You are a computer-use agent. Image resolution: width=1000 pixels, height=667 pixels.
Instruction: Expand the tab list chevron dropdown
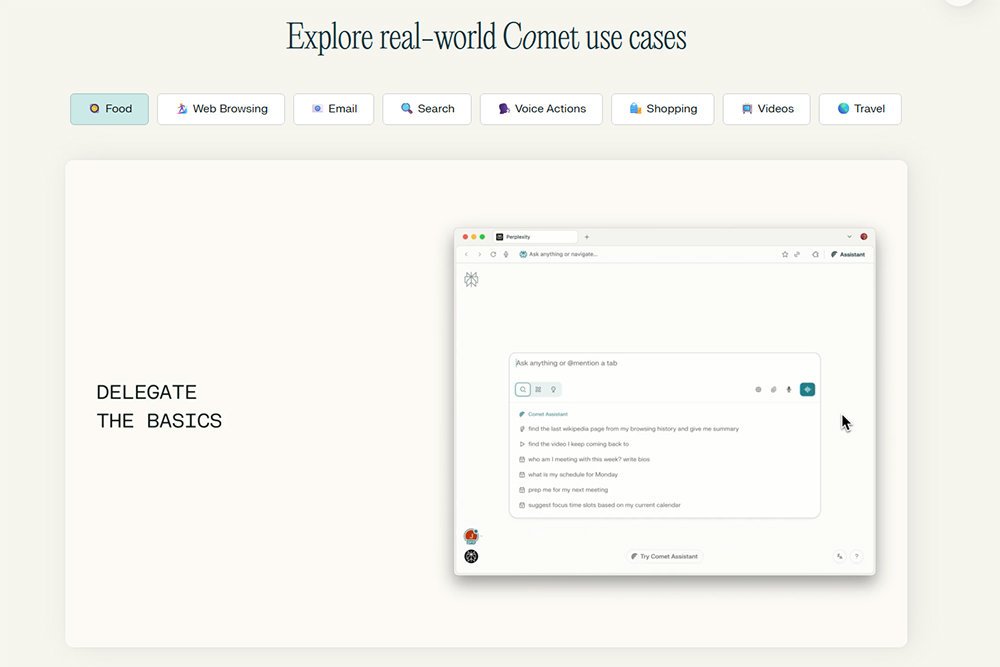point(849,237)
